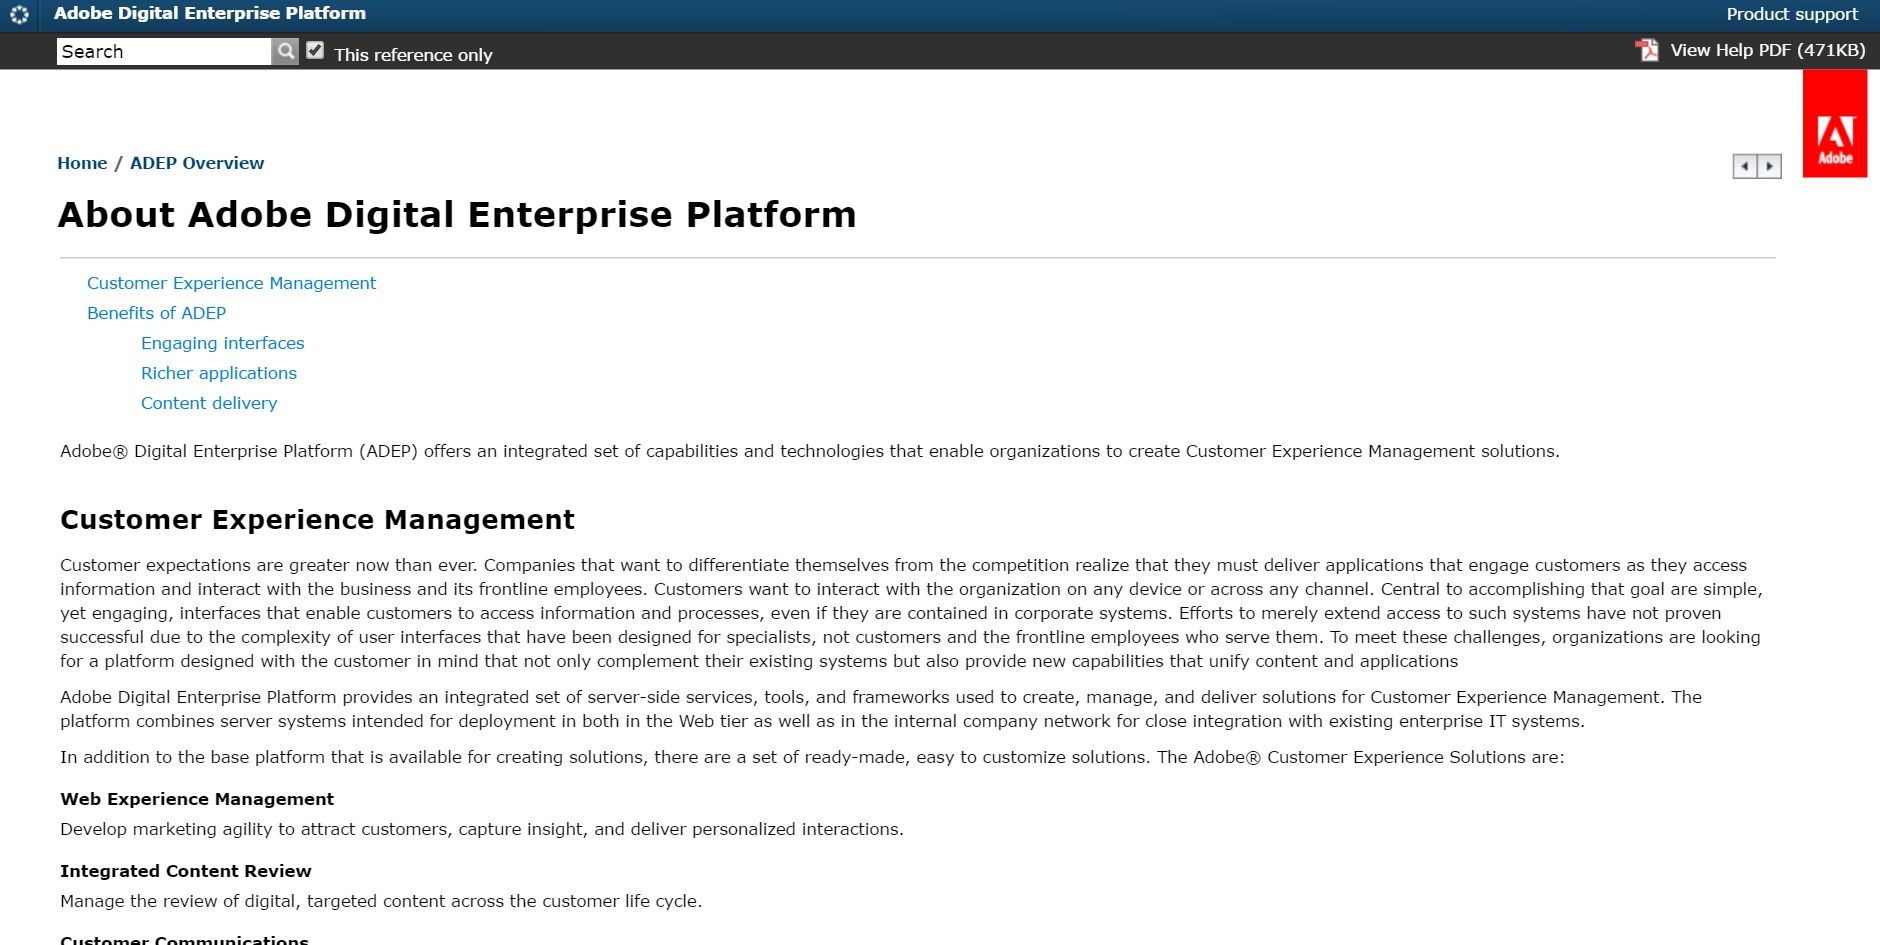Click the search magnifier icon

click(x=286, y=51)
